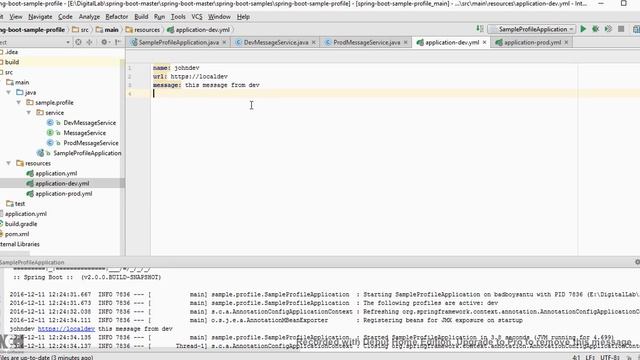
Task: Hide the project tool window
Action: (118, 42)
